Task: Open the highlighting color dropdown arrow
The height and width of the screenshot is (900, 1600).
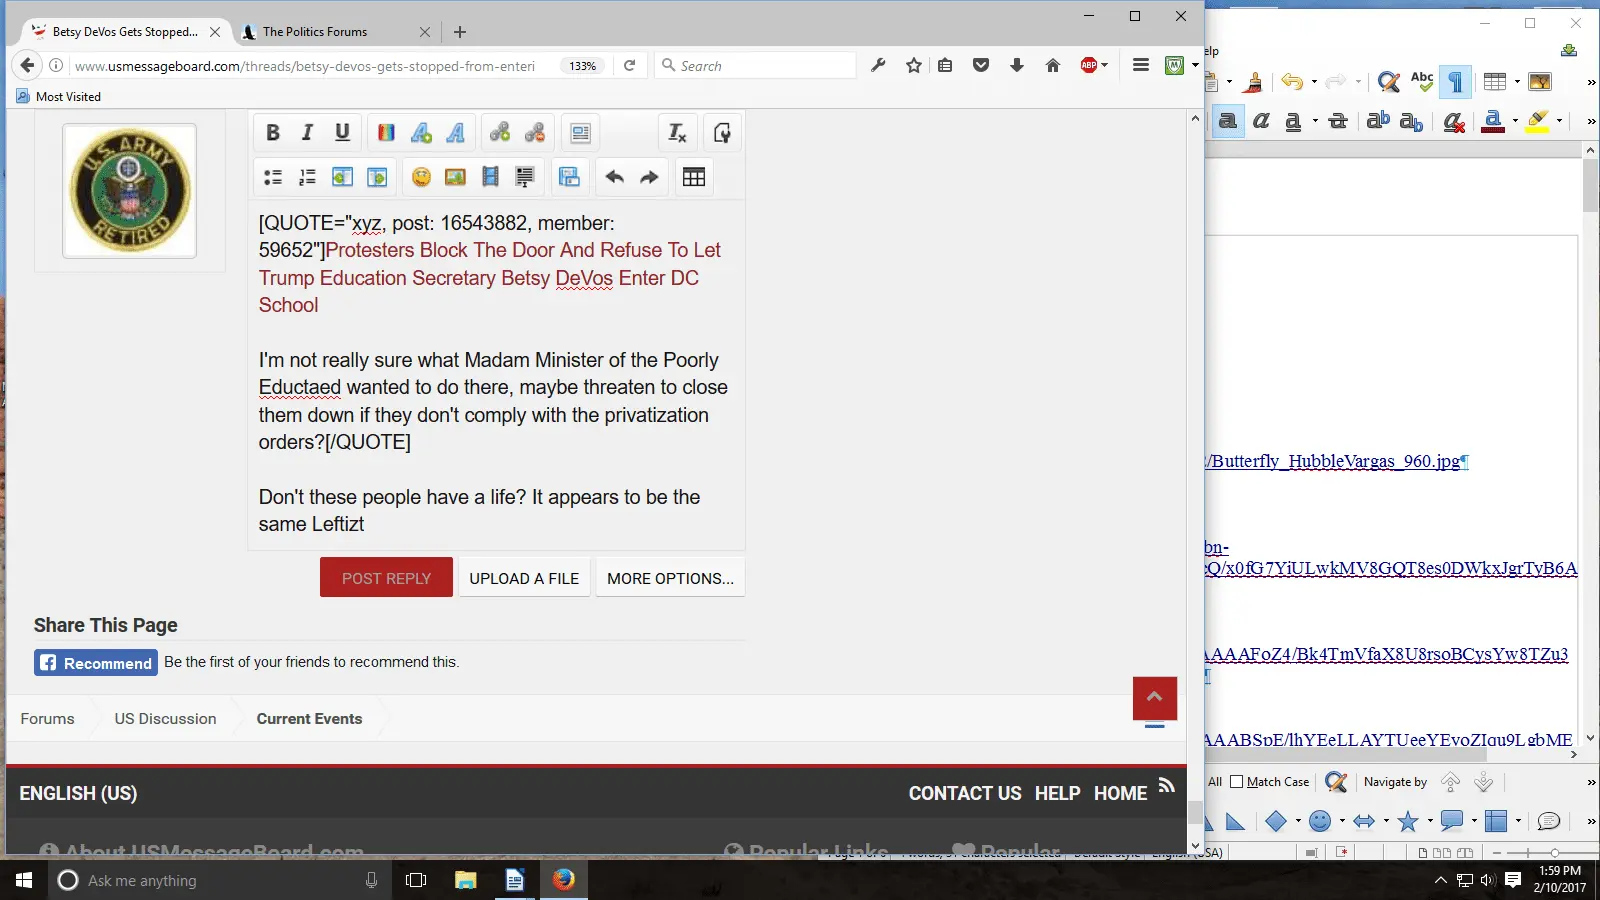Action: coord(1559,121)
